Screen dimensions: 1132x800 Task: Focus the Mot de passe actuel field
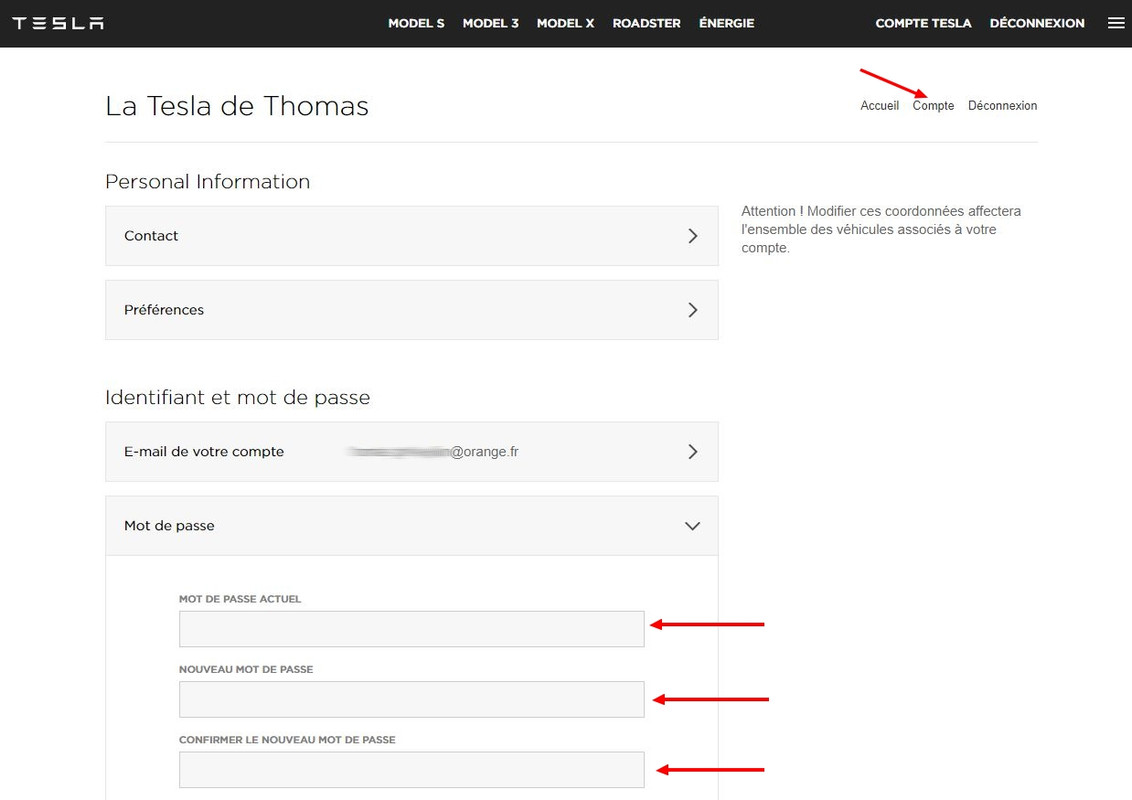coord(412,629)
